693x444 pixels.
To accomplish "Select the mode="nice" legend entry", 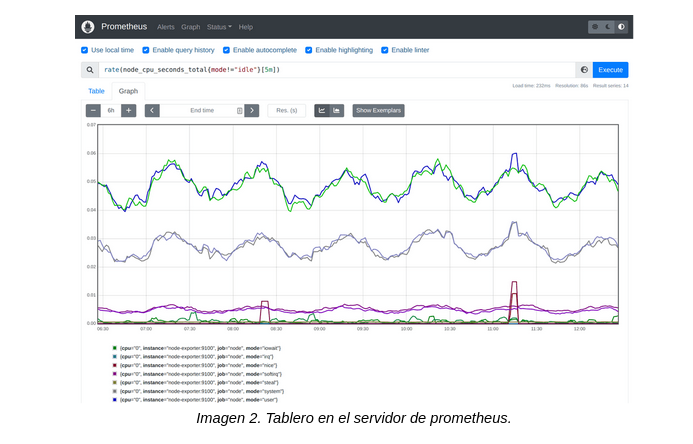I will [198, 365].
